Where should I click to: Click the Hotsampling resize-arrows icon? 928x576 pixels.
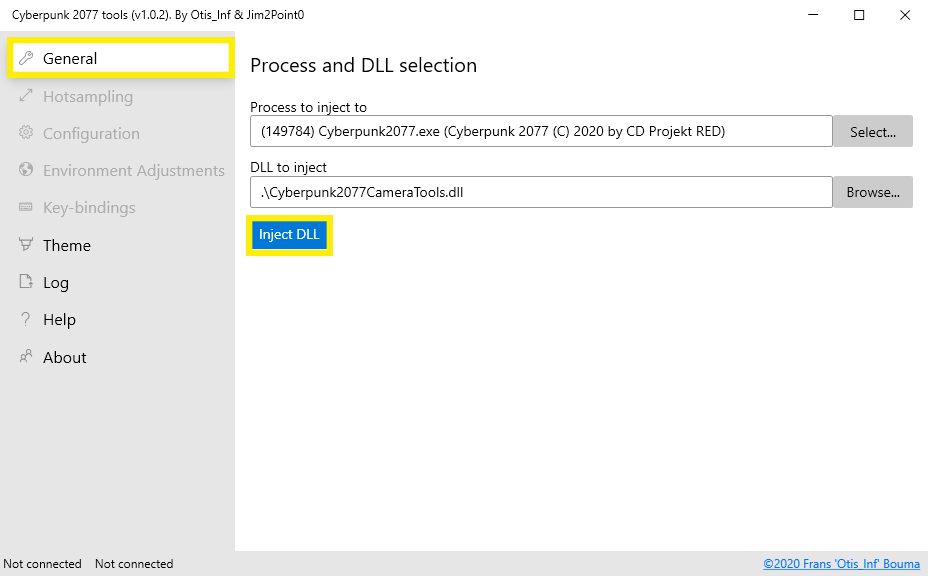26,97
